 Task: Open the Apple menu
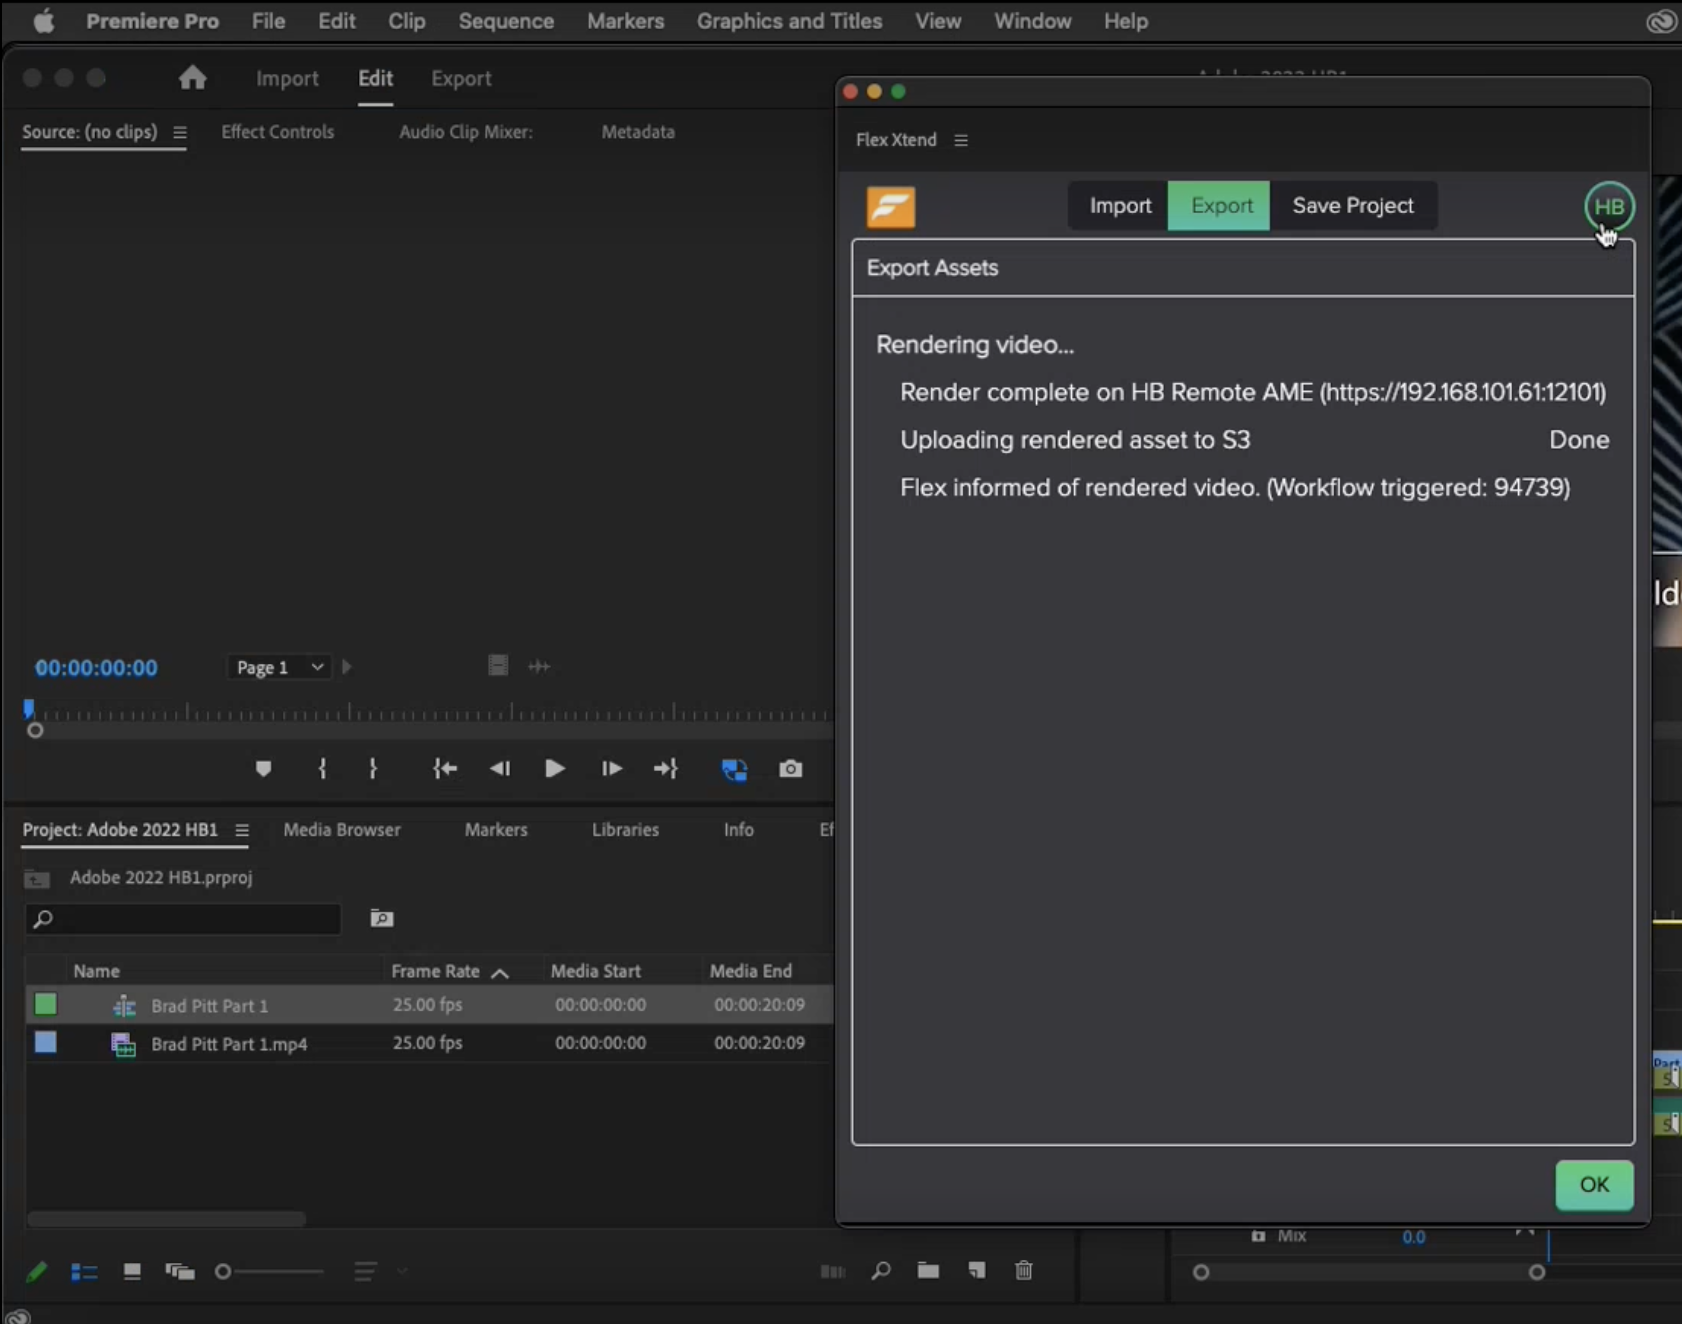pos(44,21)
